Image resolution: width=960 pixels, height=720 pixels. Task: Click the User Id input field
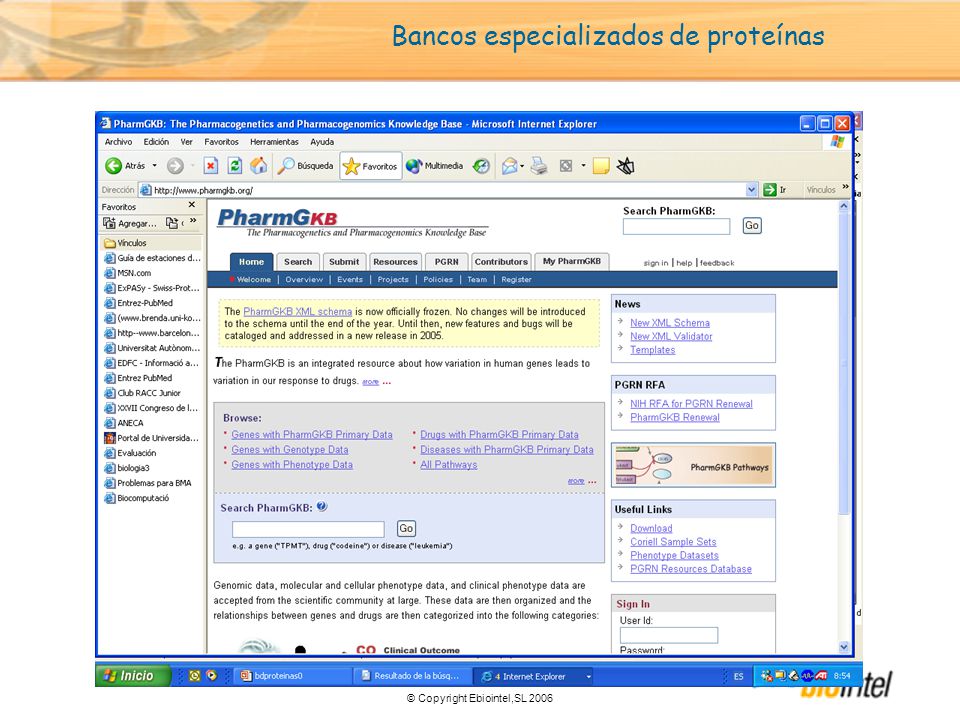pyautogui.click(x=669, y=636)
